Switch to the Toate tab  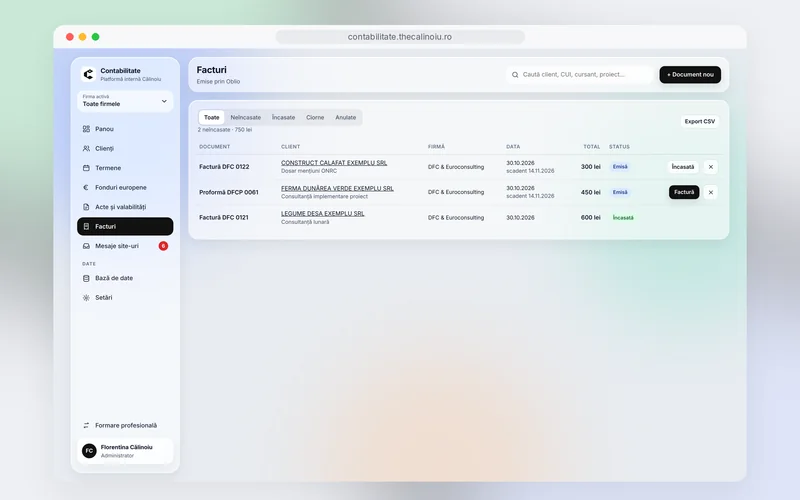211,117
